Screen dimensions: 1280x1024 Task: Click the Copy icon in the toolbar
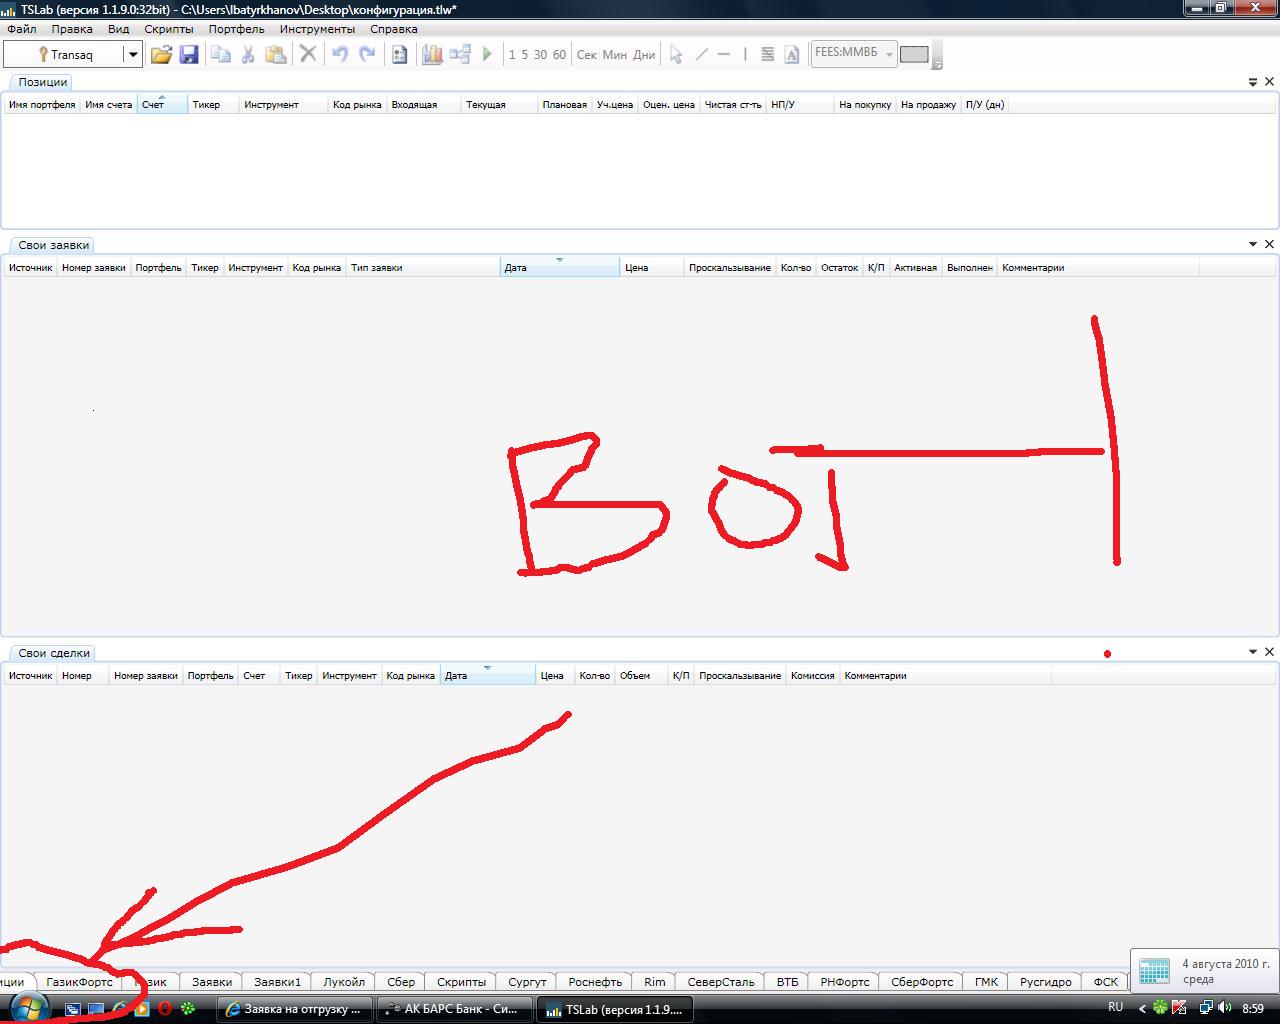220,54
